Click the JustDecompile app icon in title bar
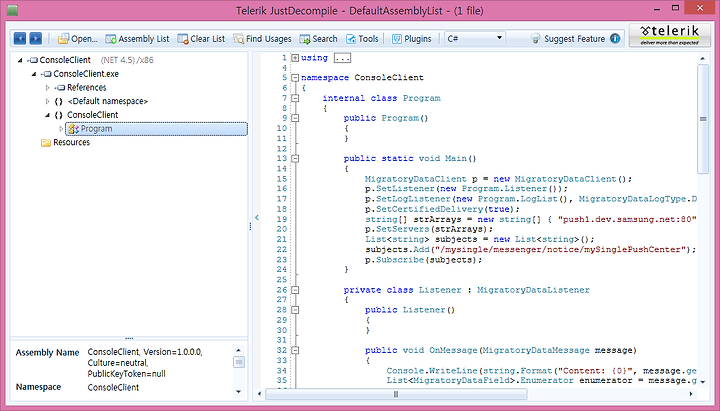 pyautogui.click(x=12, y=10)
